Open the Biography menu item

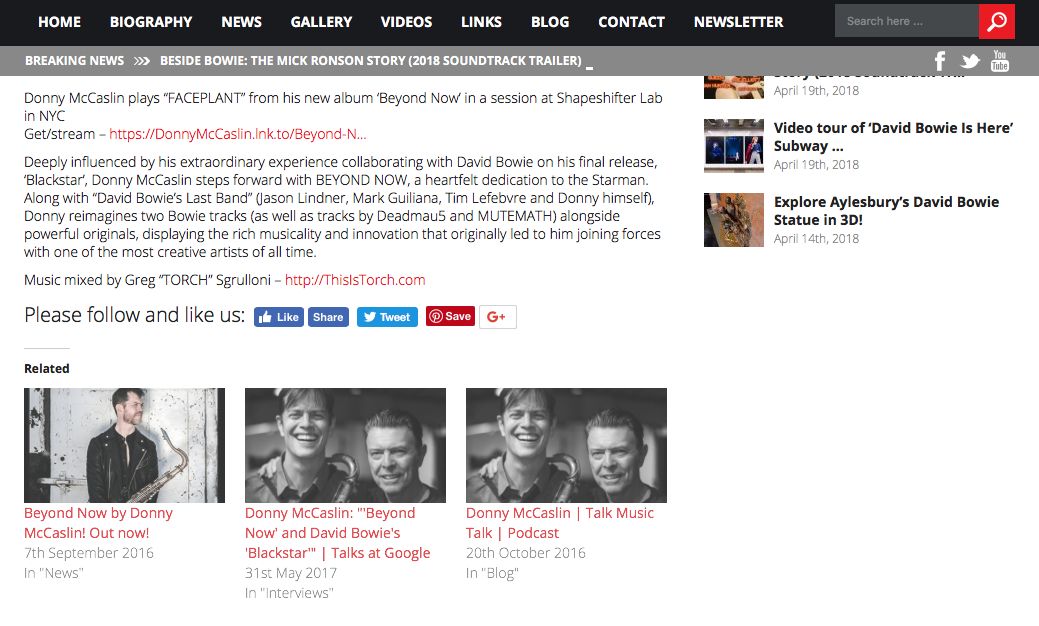(x=151, y=22)
